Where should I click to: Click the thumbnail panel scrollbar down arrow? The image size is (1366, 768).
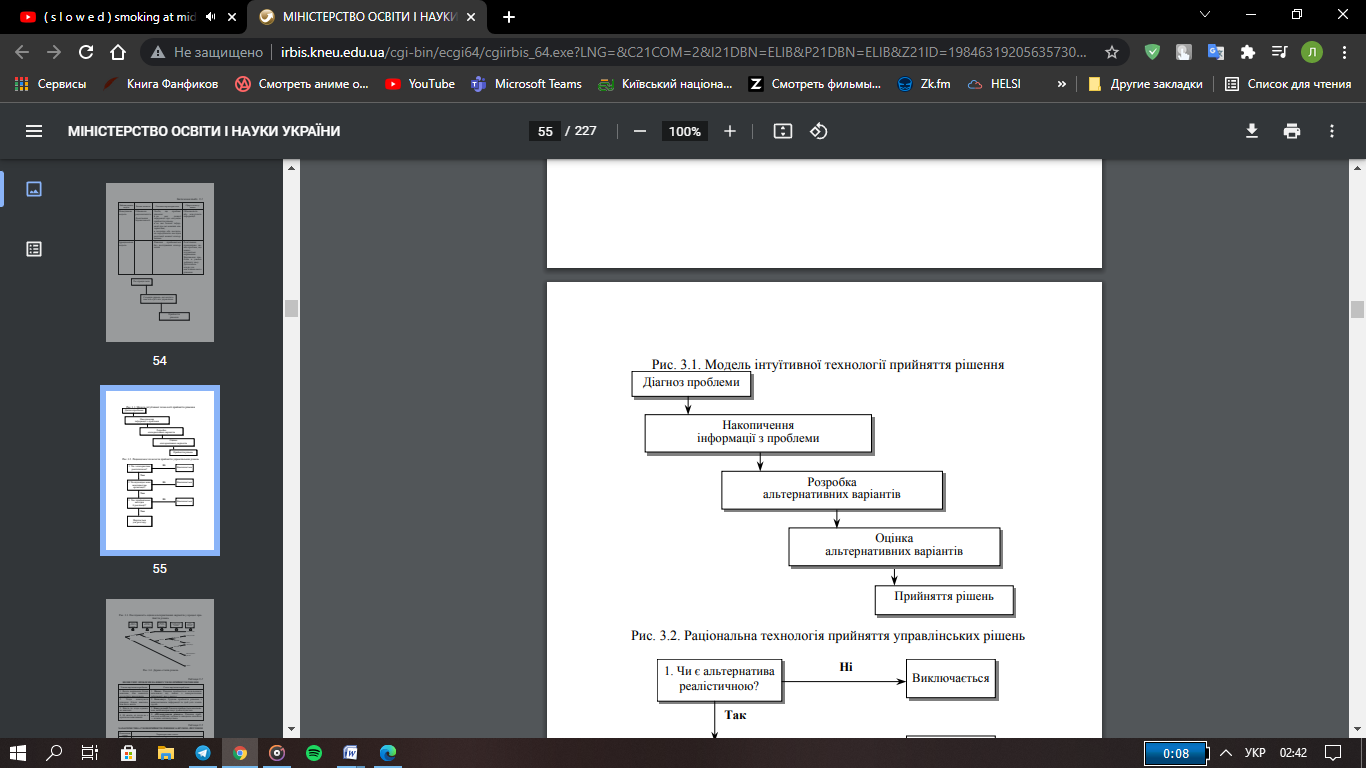[x=291, y=730]
